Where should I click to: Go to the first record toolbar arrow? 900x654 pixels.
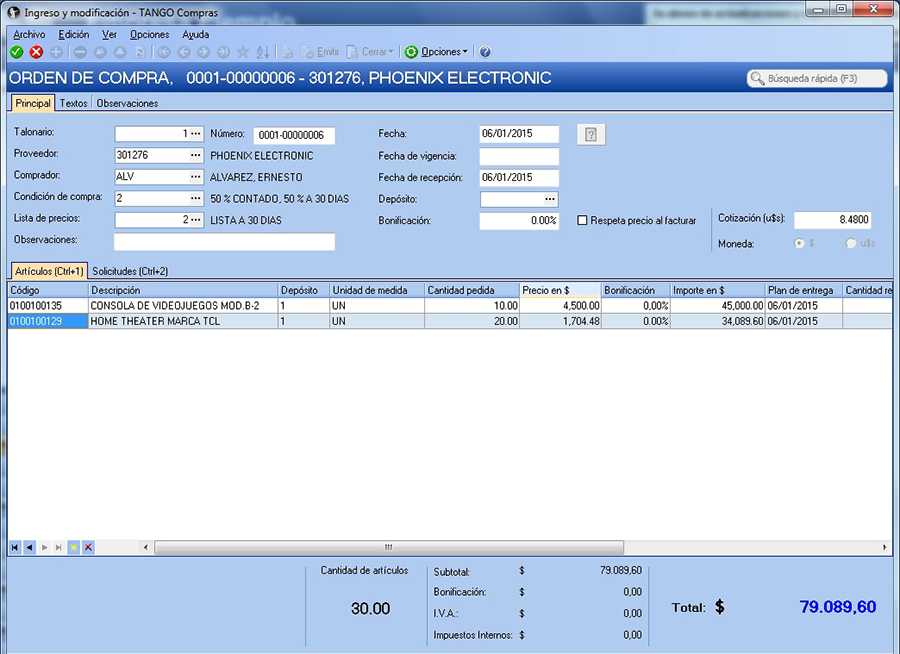(x=164, y=52)
